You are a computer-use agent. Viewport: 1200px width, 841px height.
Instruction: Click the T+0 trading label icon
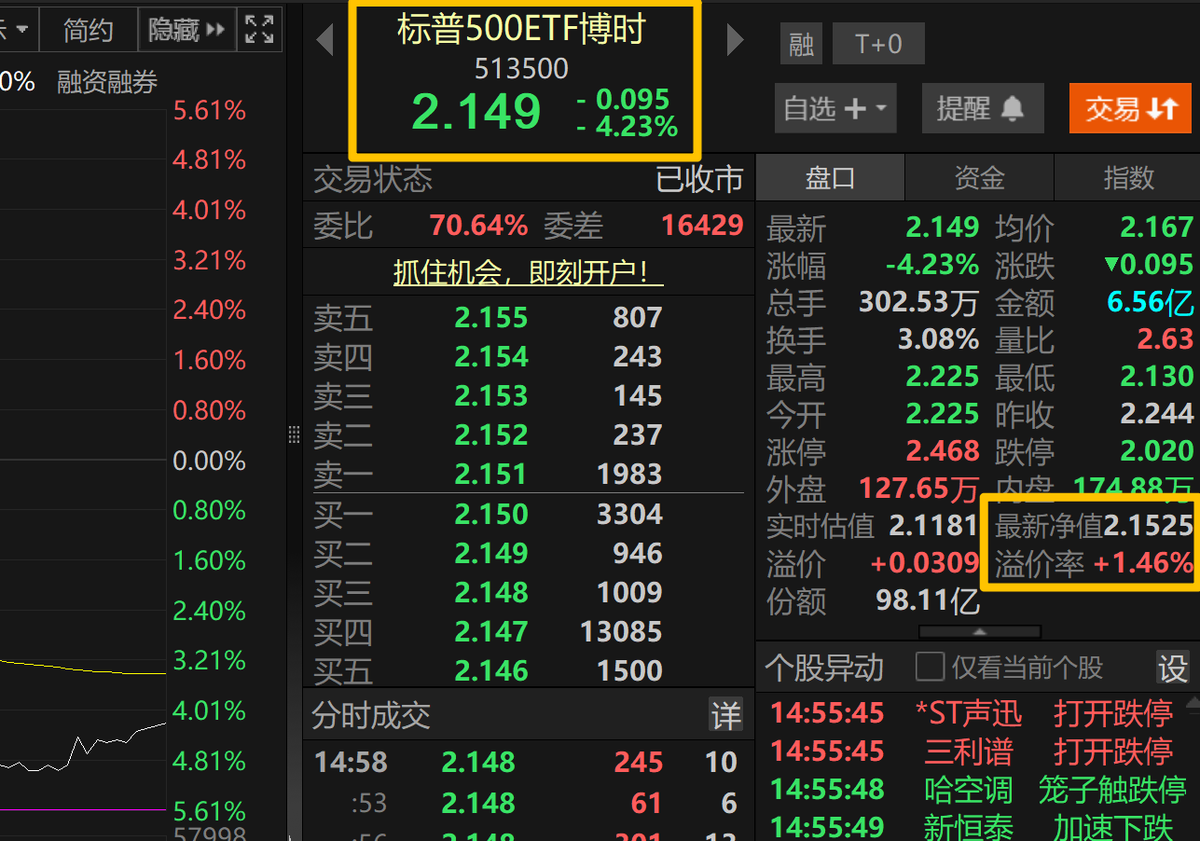878,44
